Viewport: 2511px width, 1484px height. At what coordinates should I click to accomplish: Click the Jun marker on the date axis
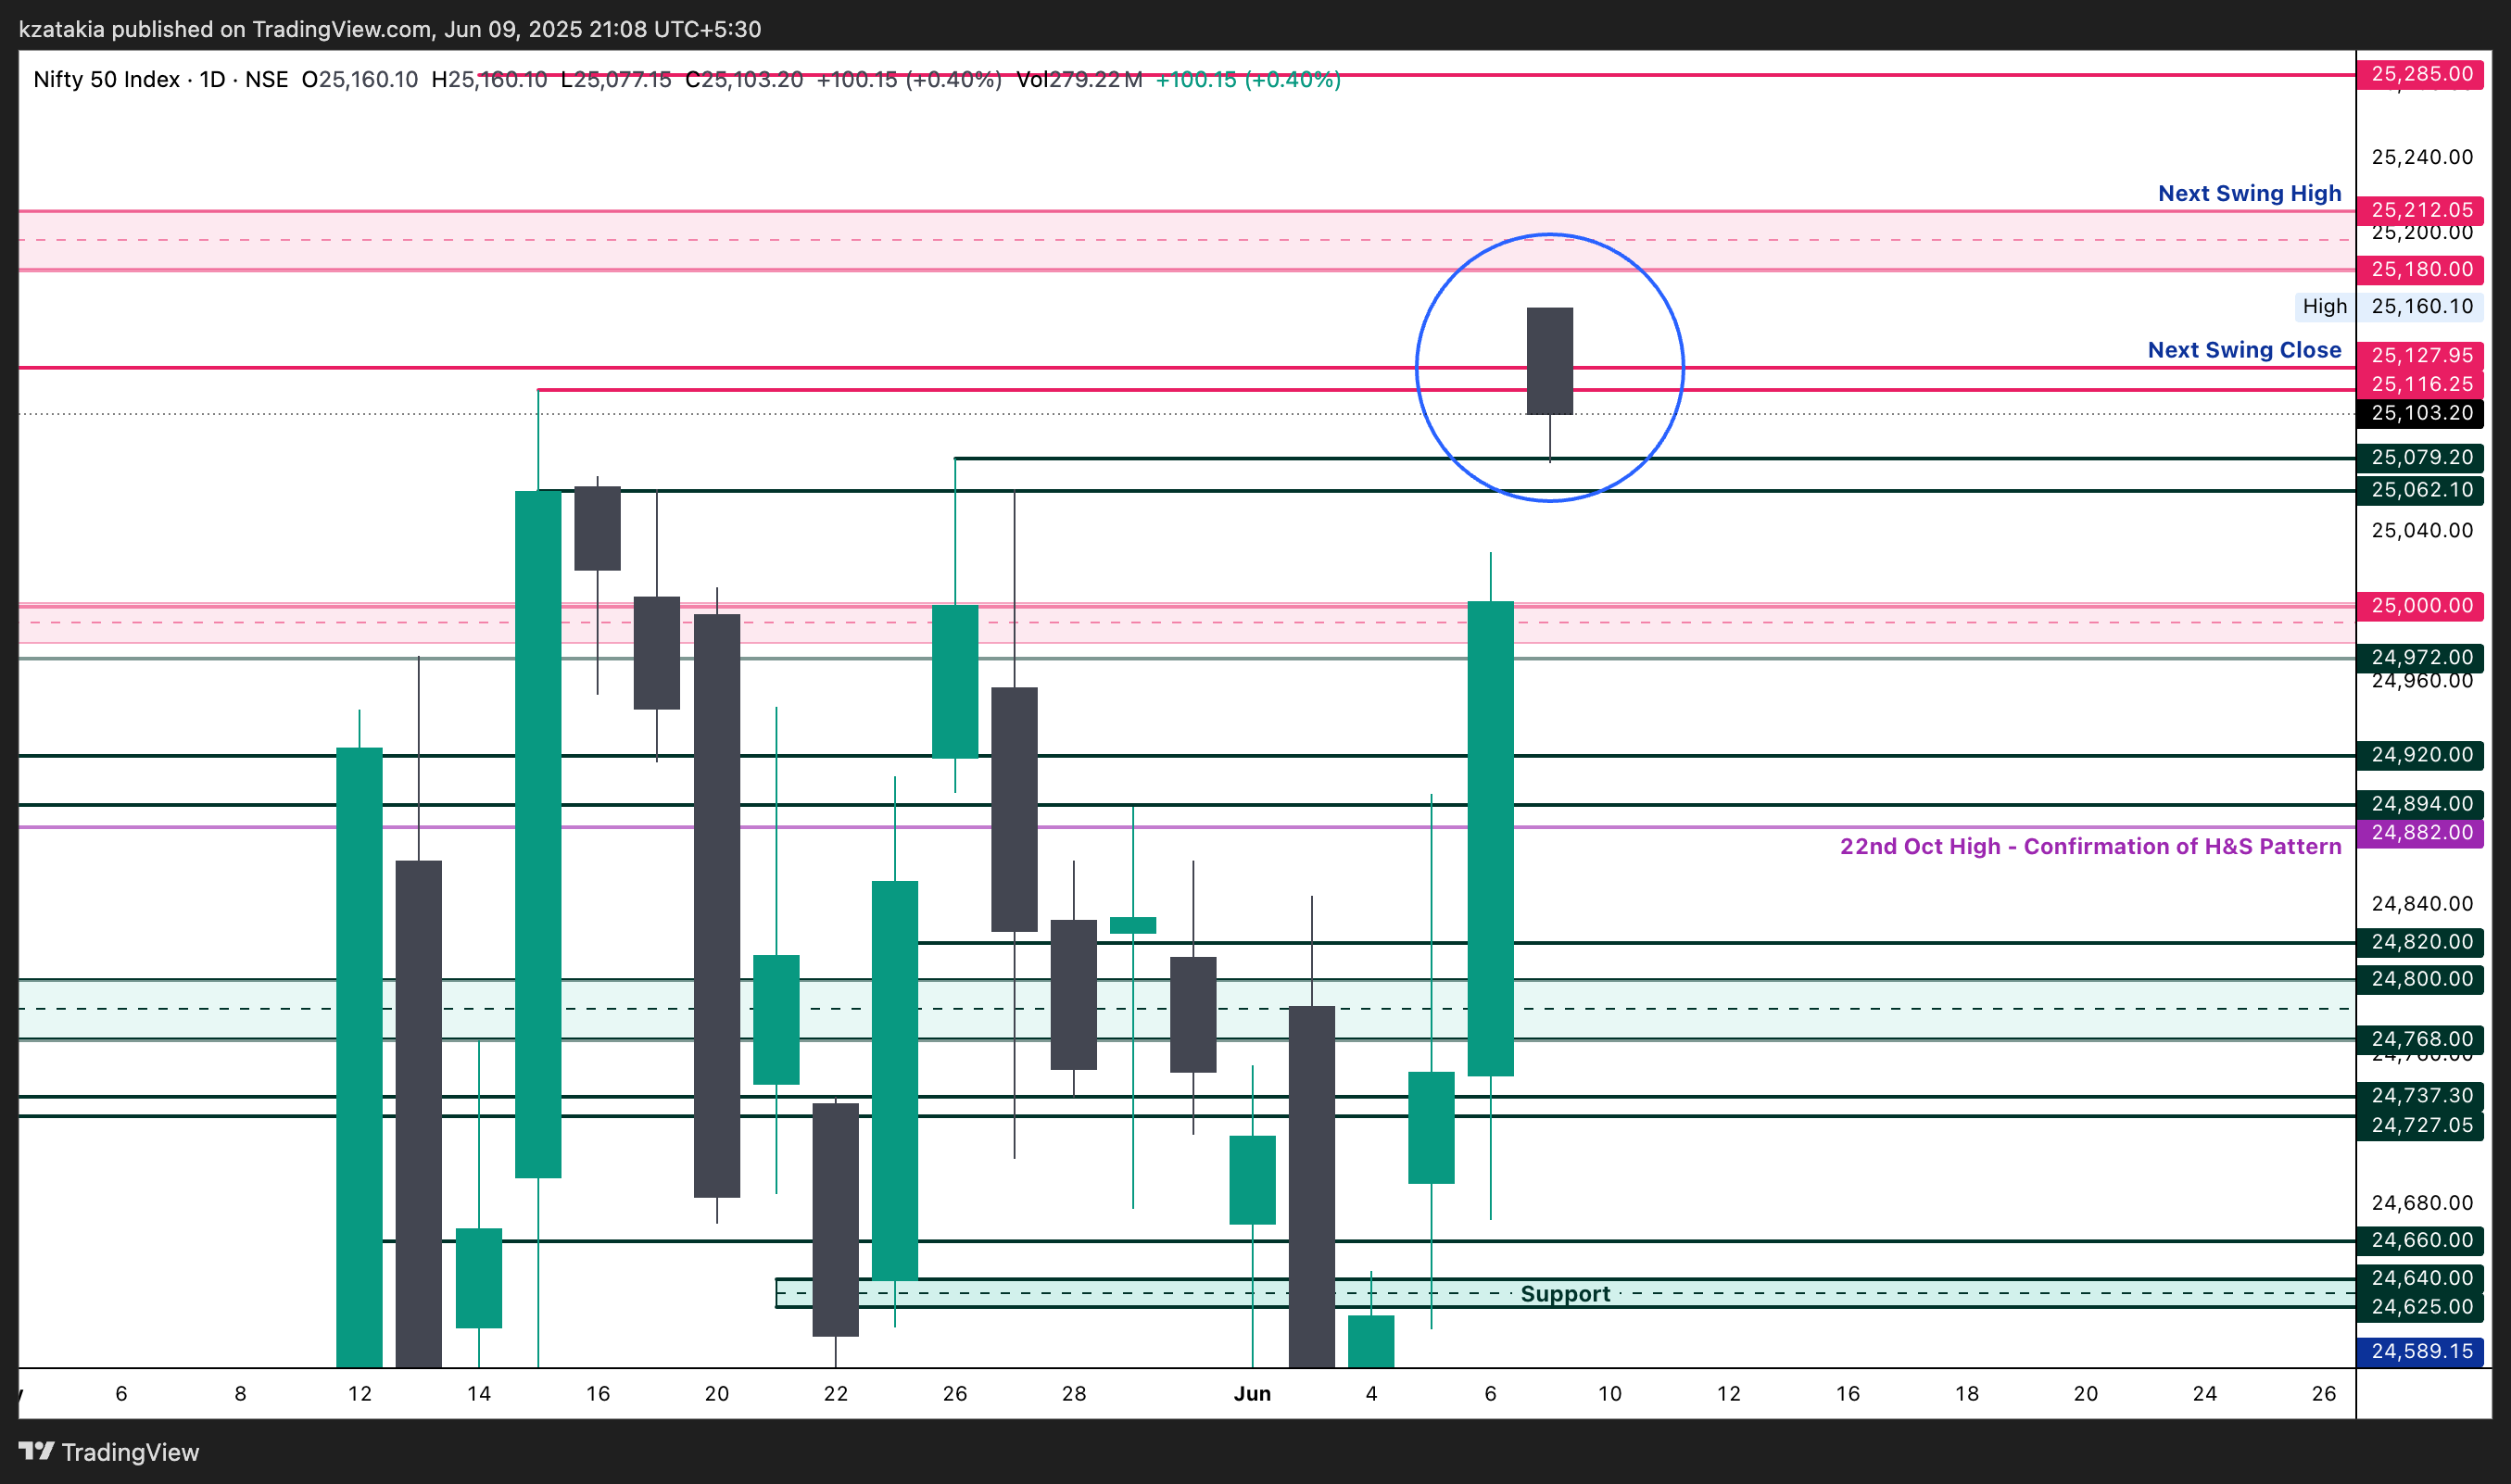point(1252,1393)
